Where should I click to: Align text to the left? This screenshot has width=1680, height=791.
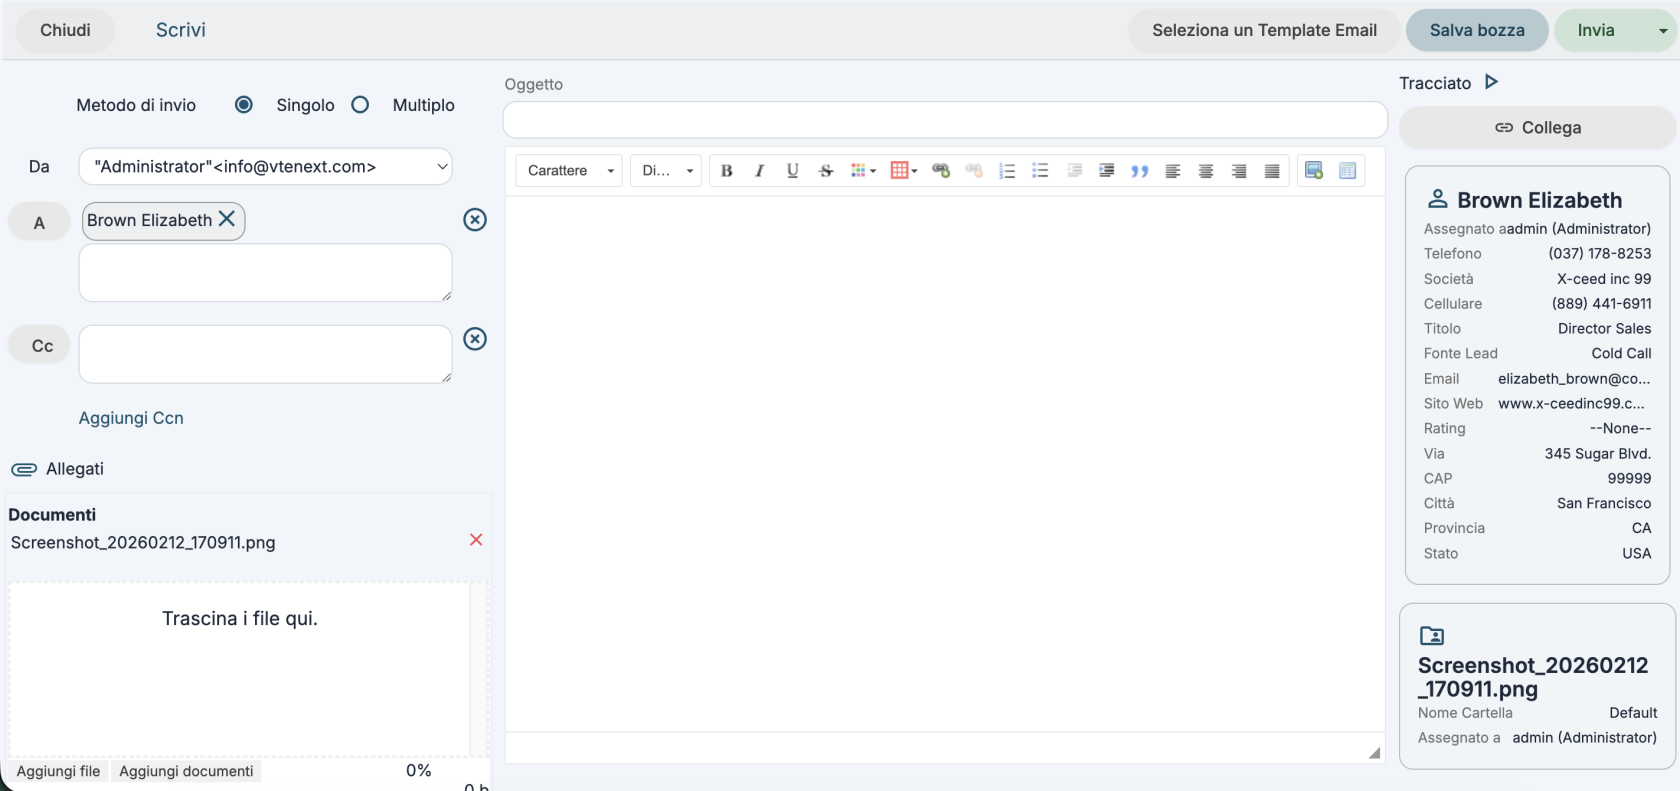click(x=1173, y=171)
